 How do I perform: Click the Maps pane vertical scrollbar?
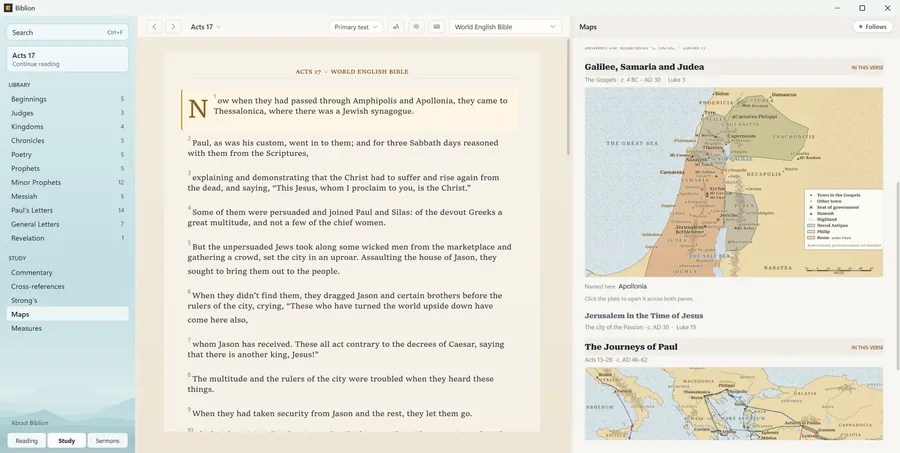[897, 276]
